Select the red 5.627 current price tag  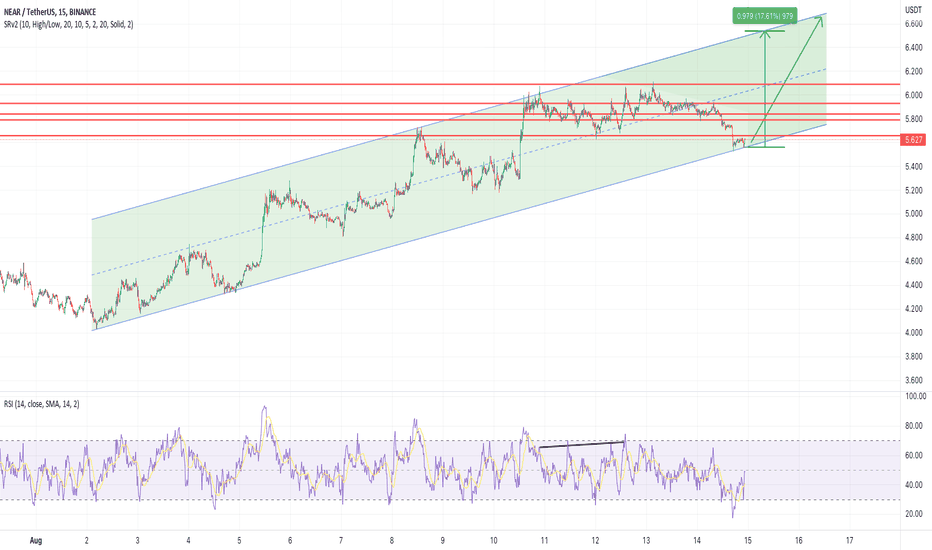[x=915, y=142]
